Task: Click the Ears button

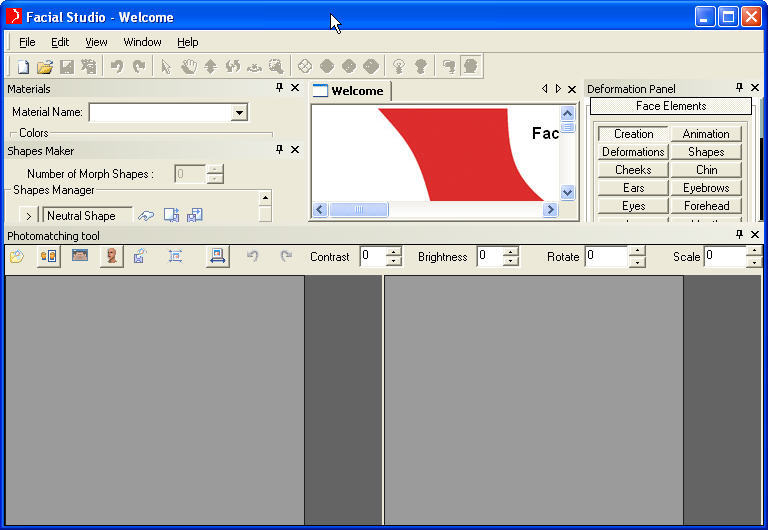Action: pyautogui.click(x=633, y=188)
